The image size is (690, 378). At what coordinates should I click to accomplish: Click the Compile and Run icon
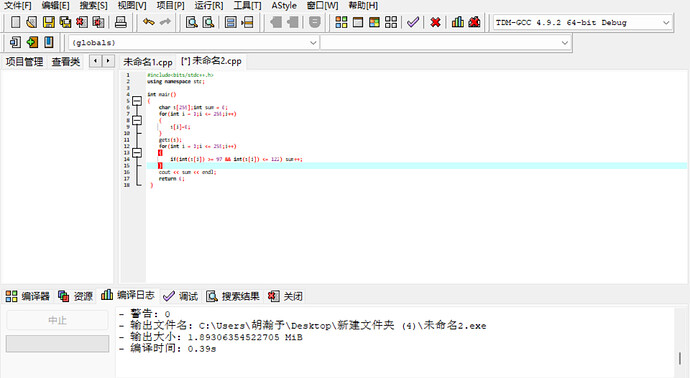tap(374, 22)
